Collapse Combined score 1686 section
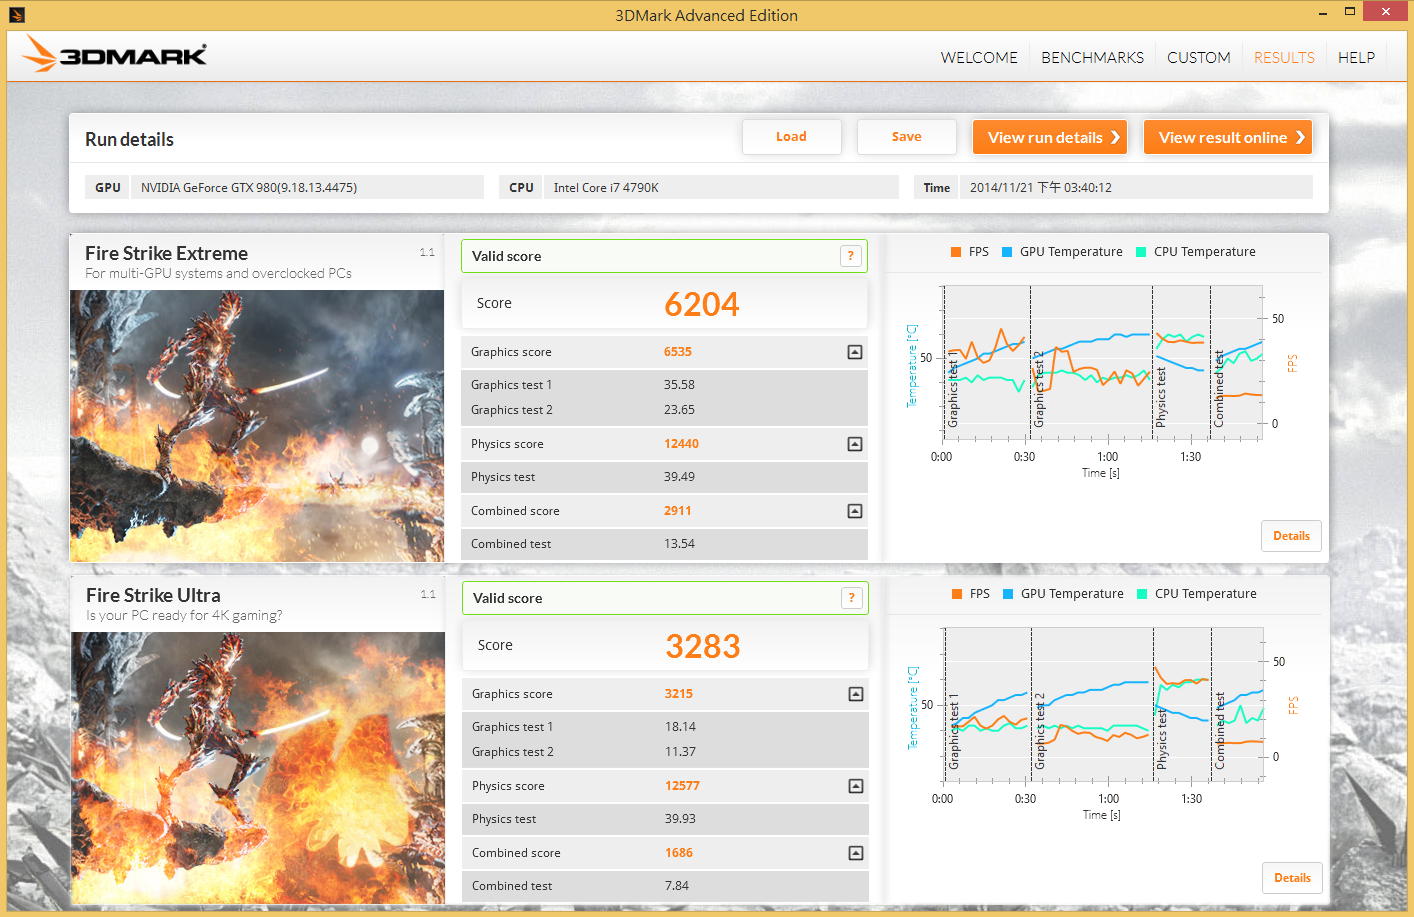 tap(856, 853)
